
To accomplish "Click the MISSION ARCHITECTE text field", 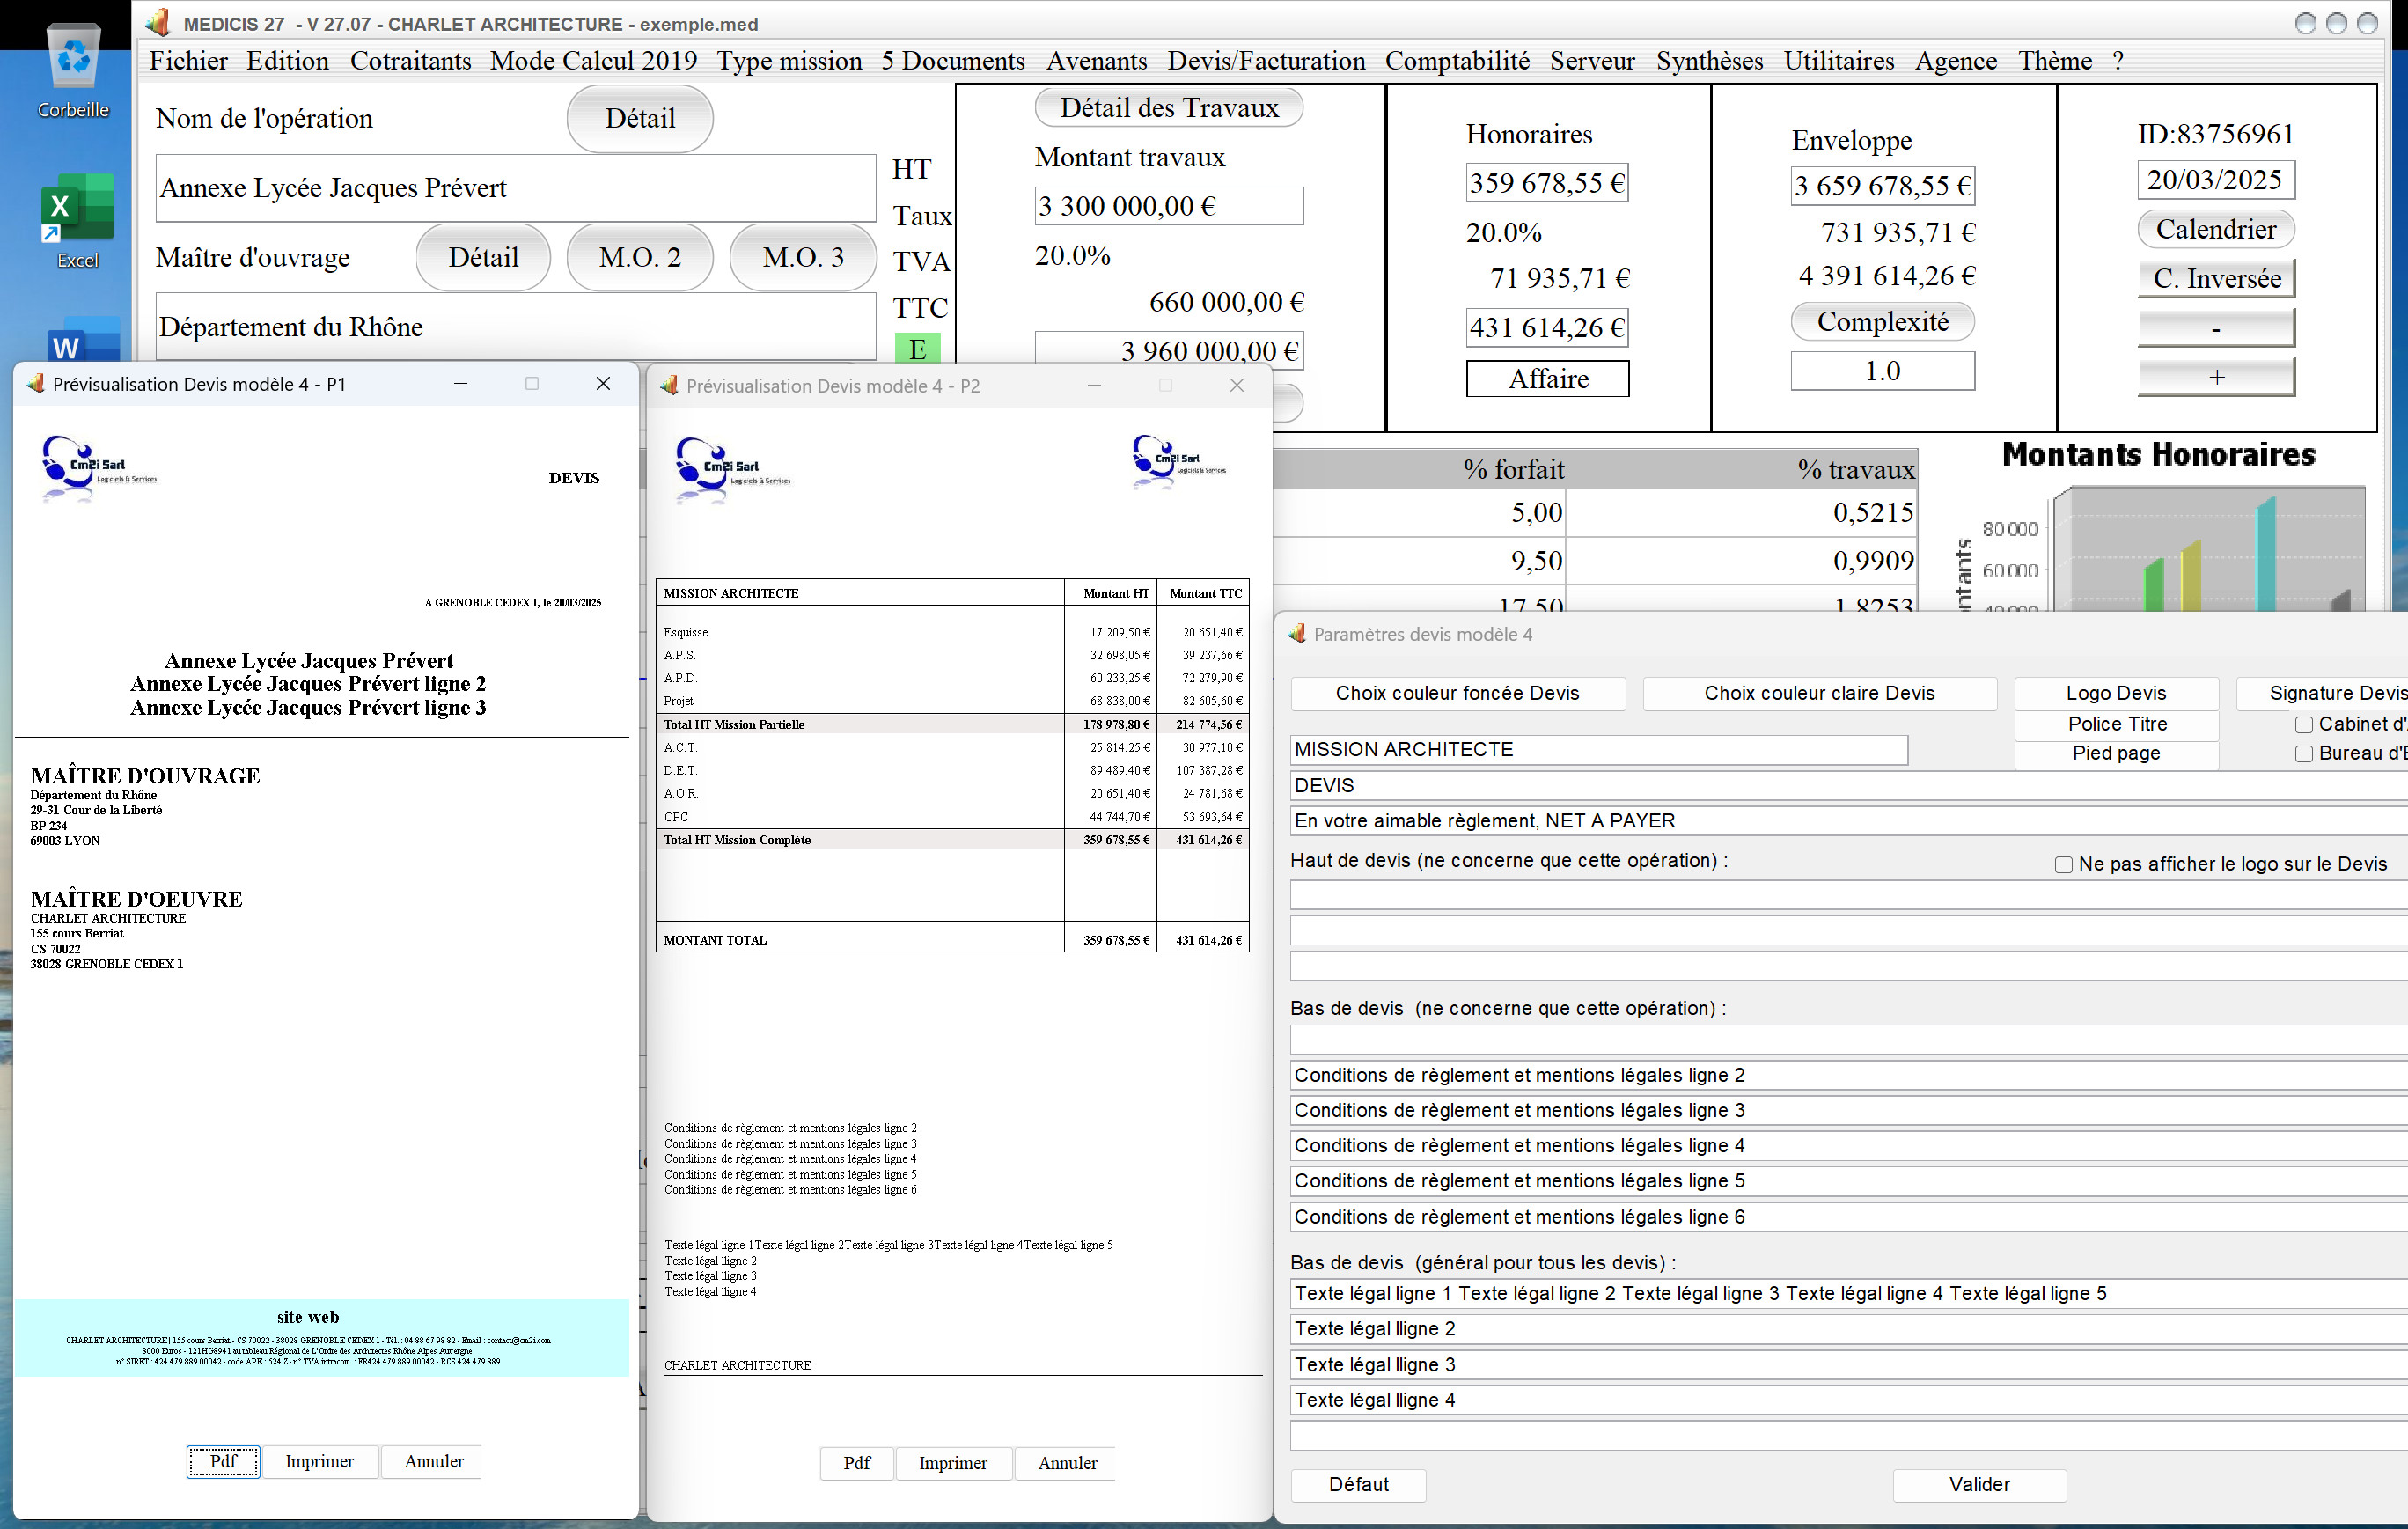I will [x=1598, y=749].
